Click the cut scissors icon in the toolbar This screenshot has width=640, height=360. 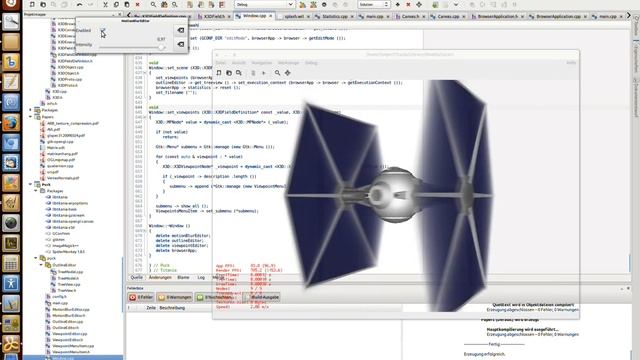click(x=105, y=4)
